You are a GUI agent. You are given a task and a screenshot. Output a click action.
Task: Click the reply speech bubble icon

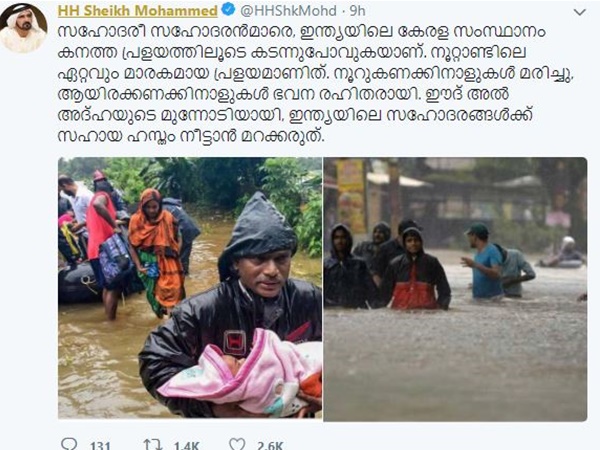tap(69, 444)
